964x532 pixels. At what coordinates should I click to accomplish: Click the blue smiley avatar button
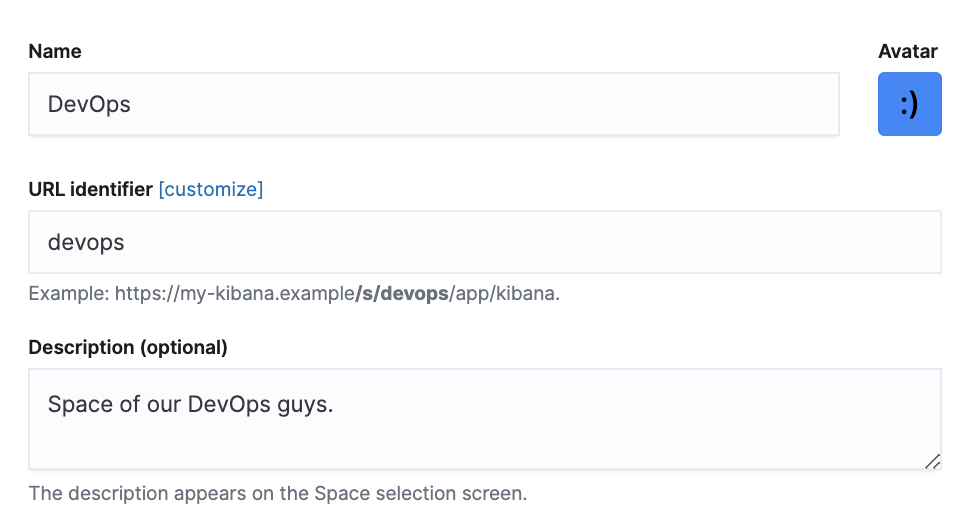(x=909, y=104)
